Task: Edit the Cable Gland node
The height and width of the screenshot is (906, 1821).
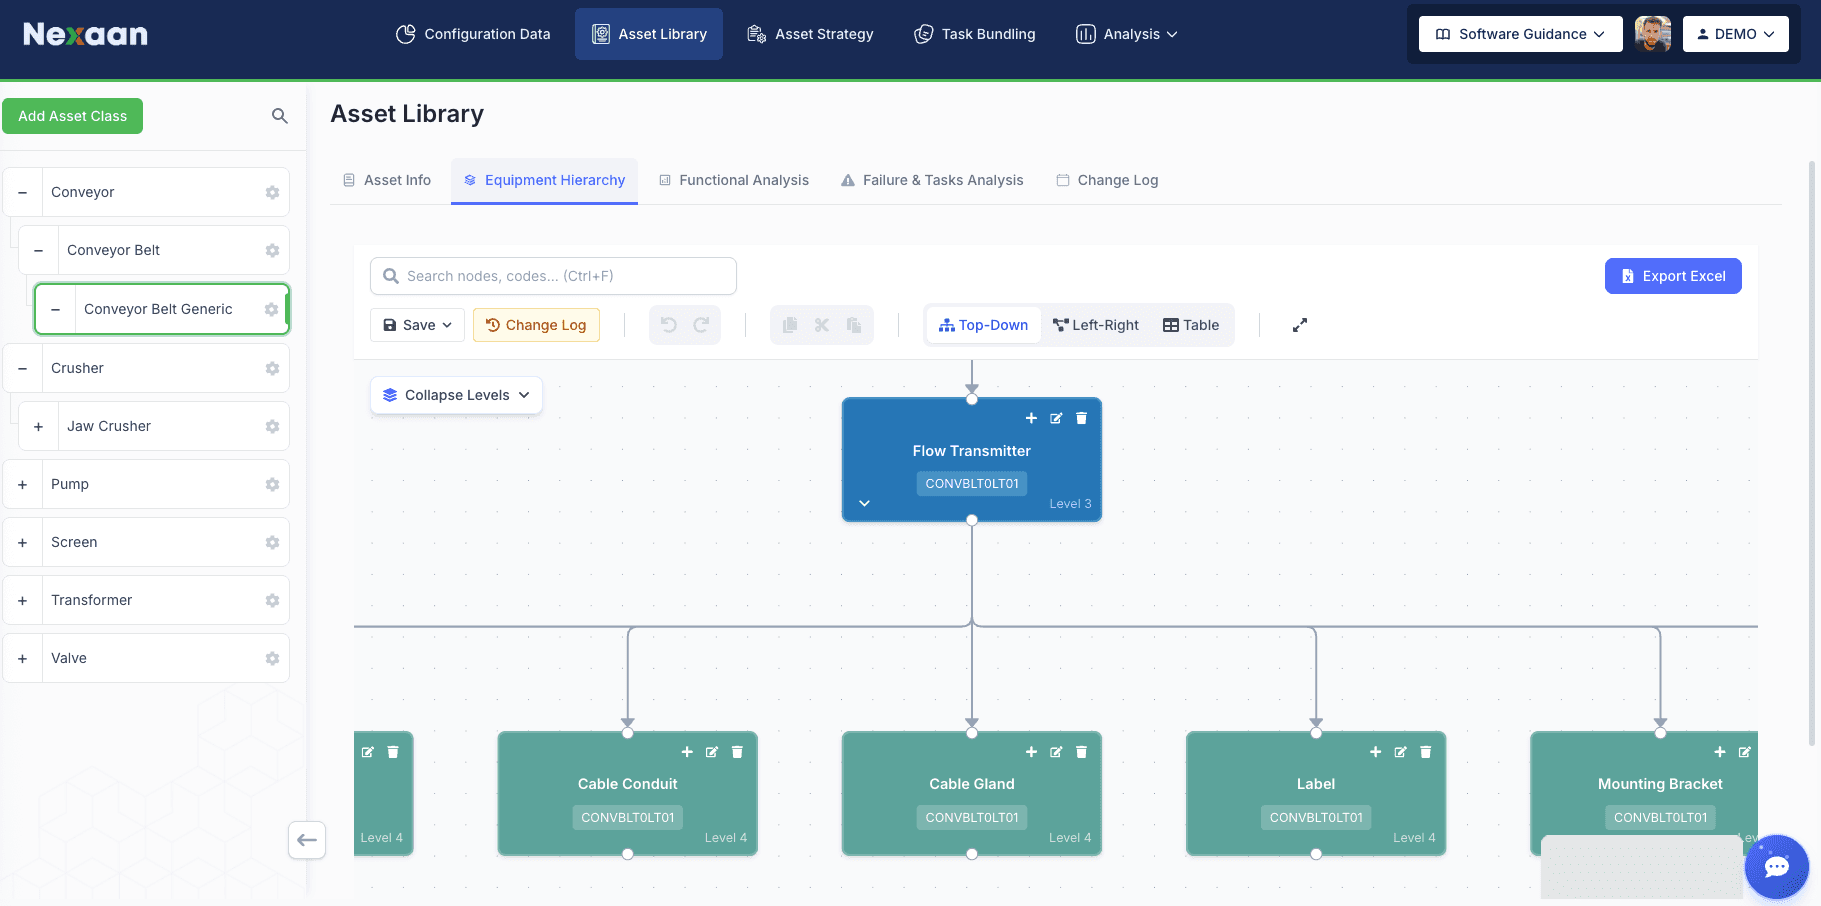Action: pyautogui.click(x=1056, y=752)
